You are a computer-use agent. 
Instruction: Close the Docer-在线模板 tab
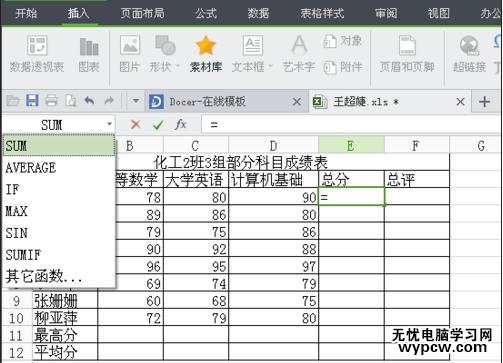[x=297, y=101]
